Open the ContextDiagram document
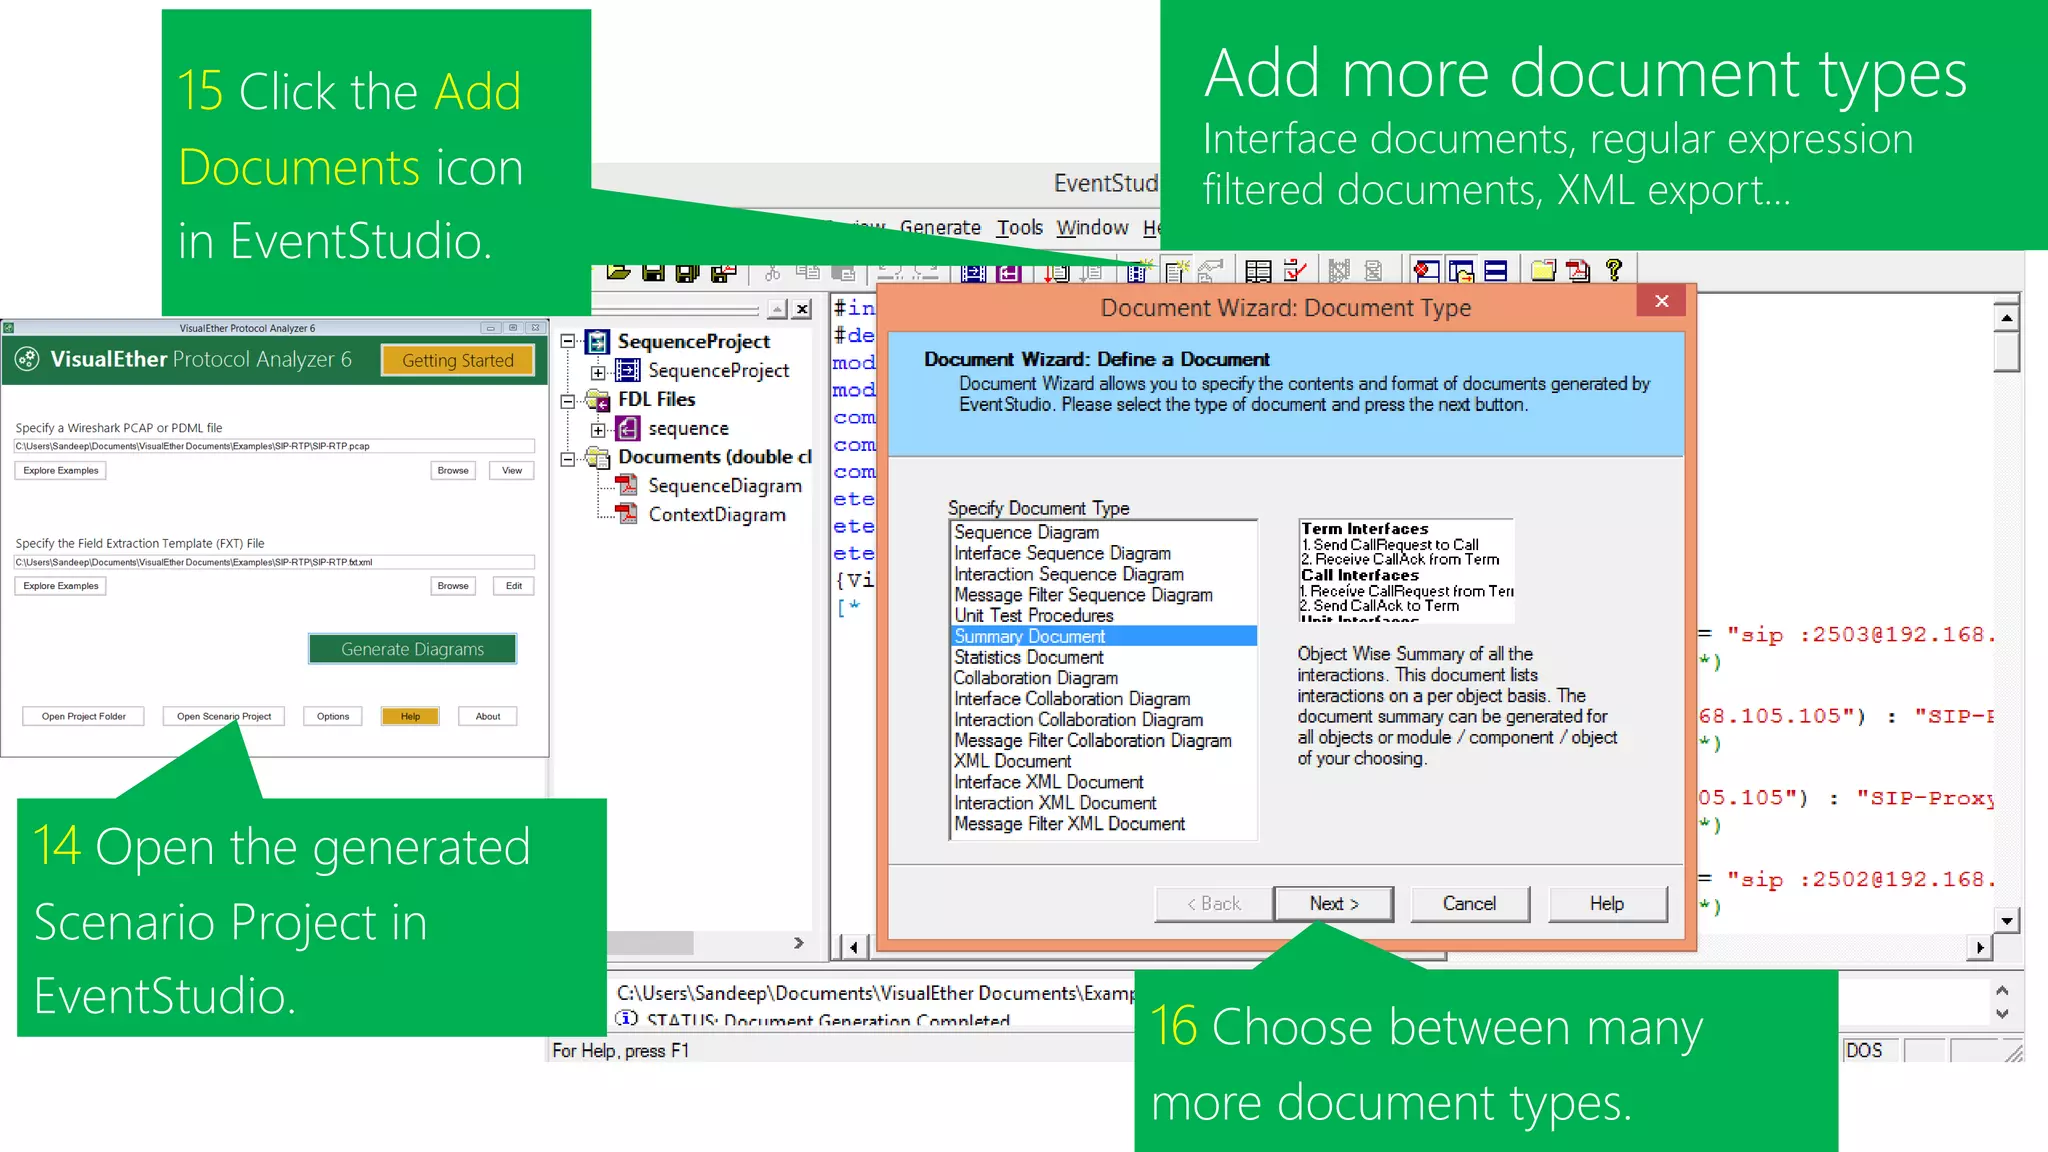The width and height of the screenshot is (2048, 1152). (716, 515)
